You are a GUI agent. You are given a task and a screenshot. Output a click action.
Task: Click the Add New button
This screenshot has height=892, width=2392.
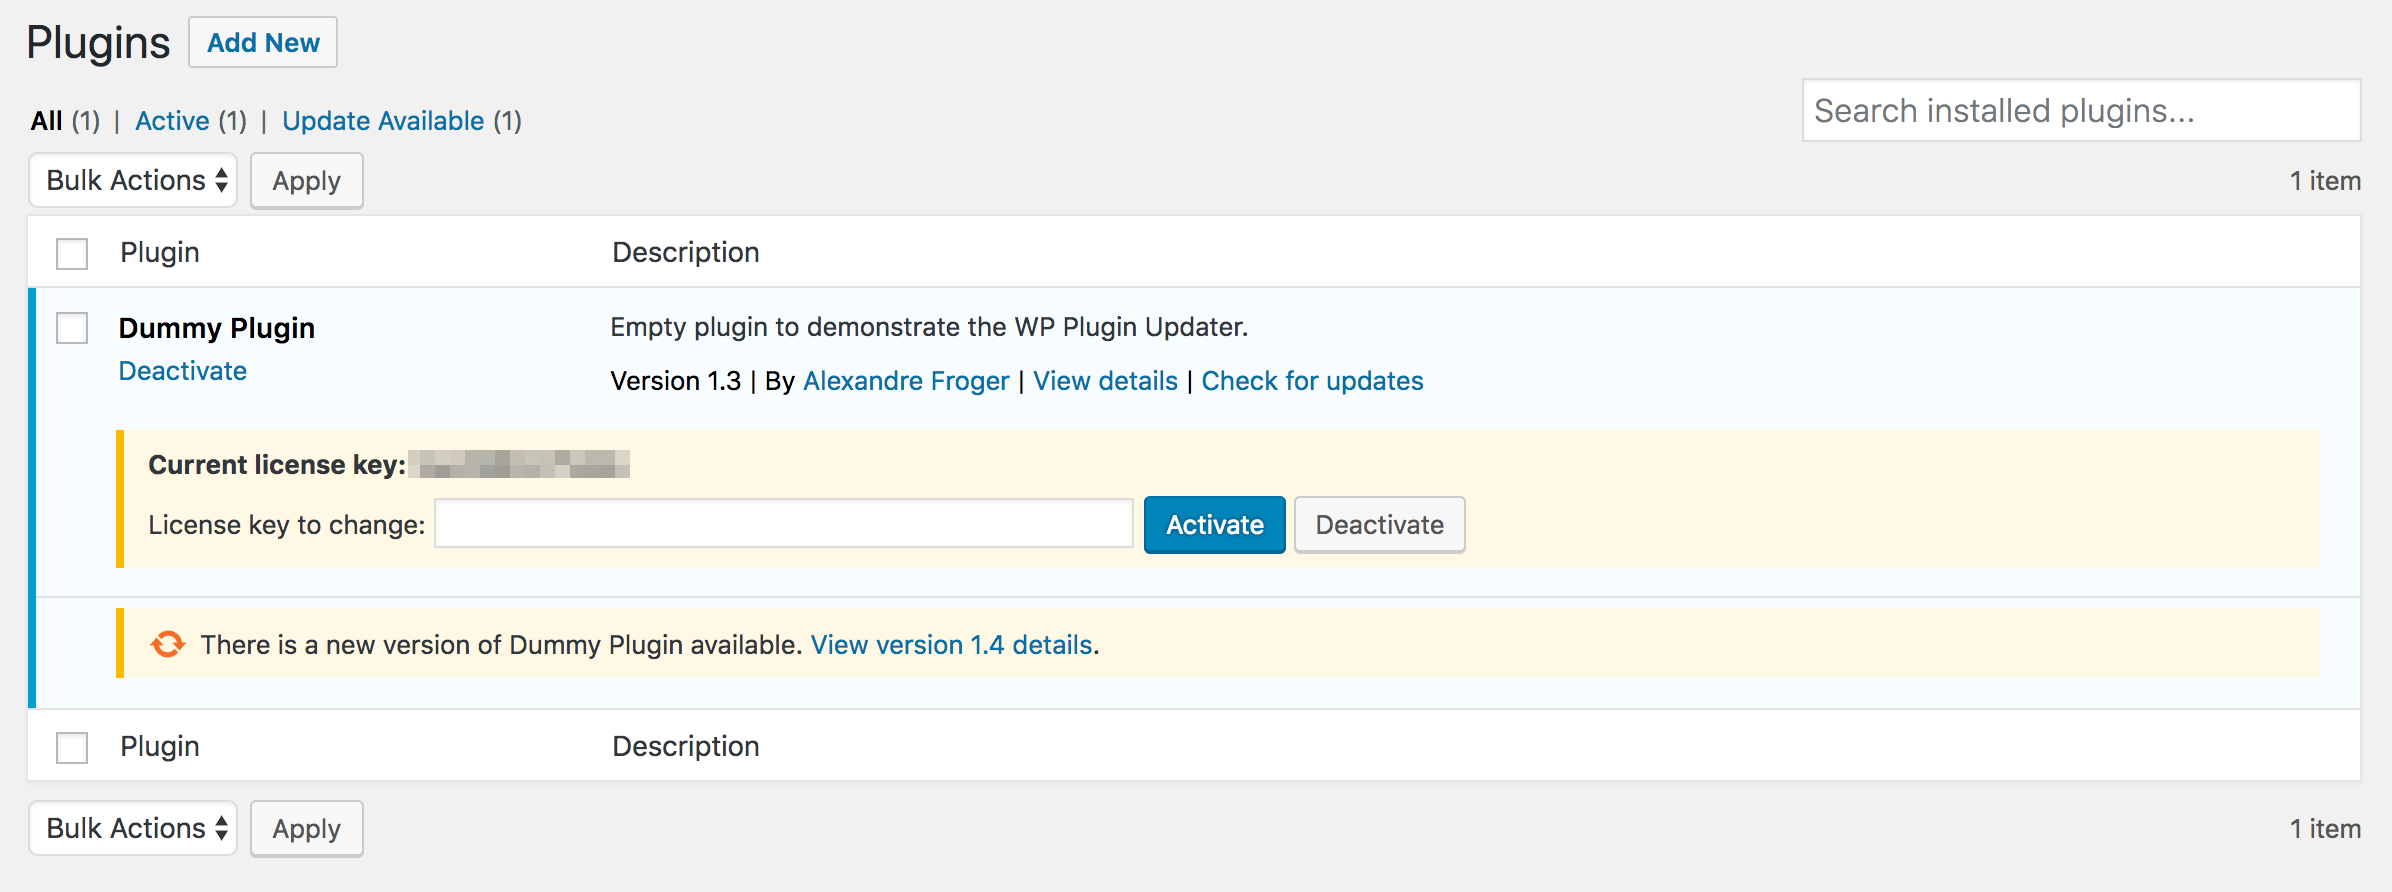(263, 43)
